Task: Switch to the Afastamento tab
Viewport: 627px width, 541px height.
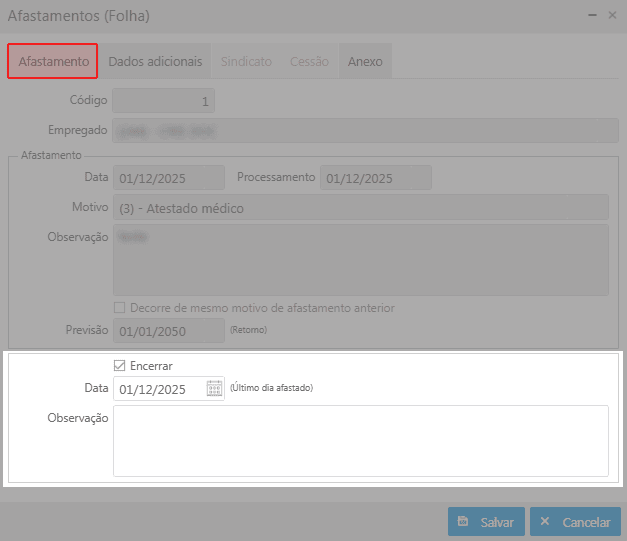Action: click(x=53, y=61)
